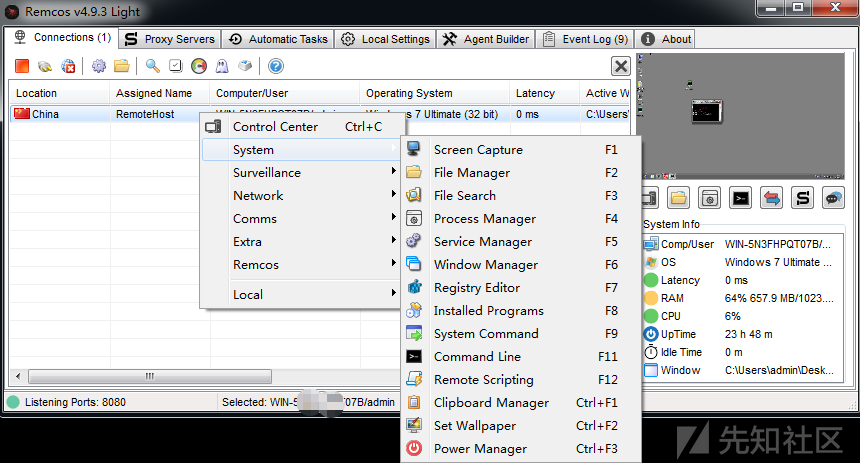Select Process Manager from System submenu
Image resolution: width=860 pixels, height=463 pixels.
484,219
